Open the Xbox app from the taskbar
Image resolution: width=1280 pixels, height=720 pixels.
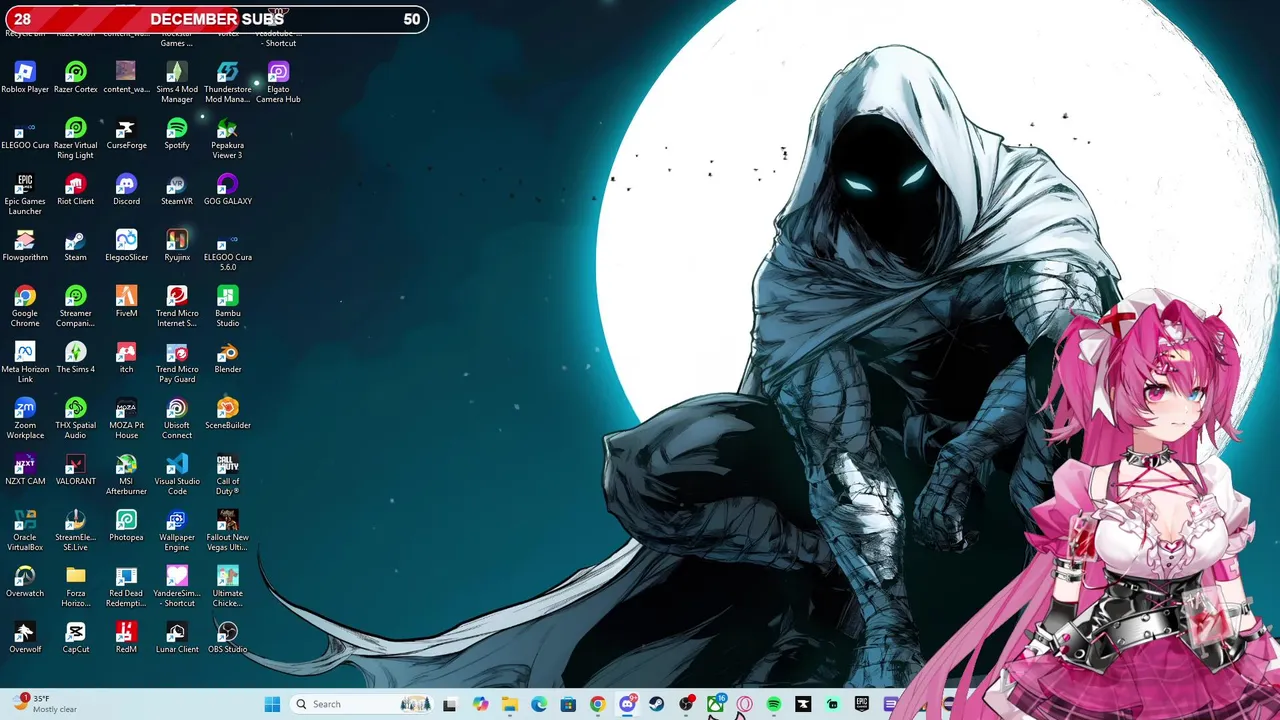click(x=716, y=704)
